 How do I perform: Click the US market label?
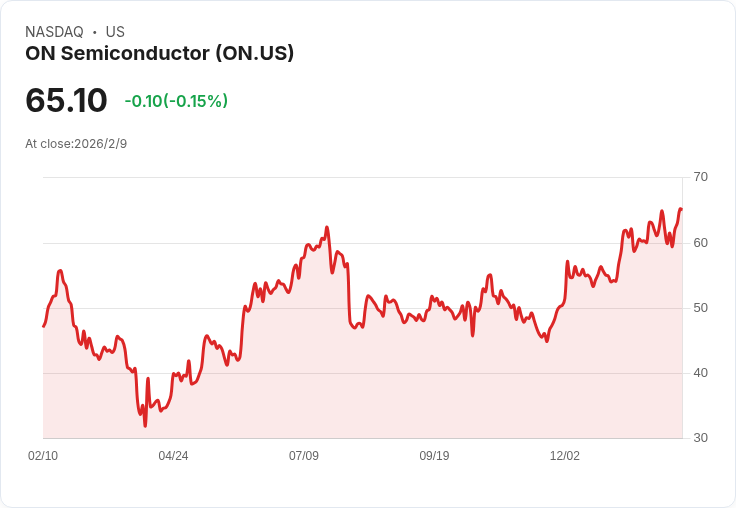pyautogui.click(x=115, y=32)
